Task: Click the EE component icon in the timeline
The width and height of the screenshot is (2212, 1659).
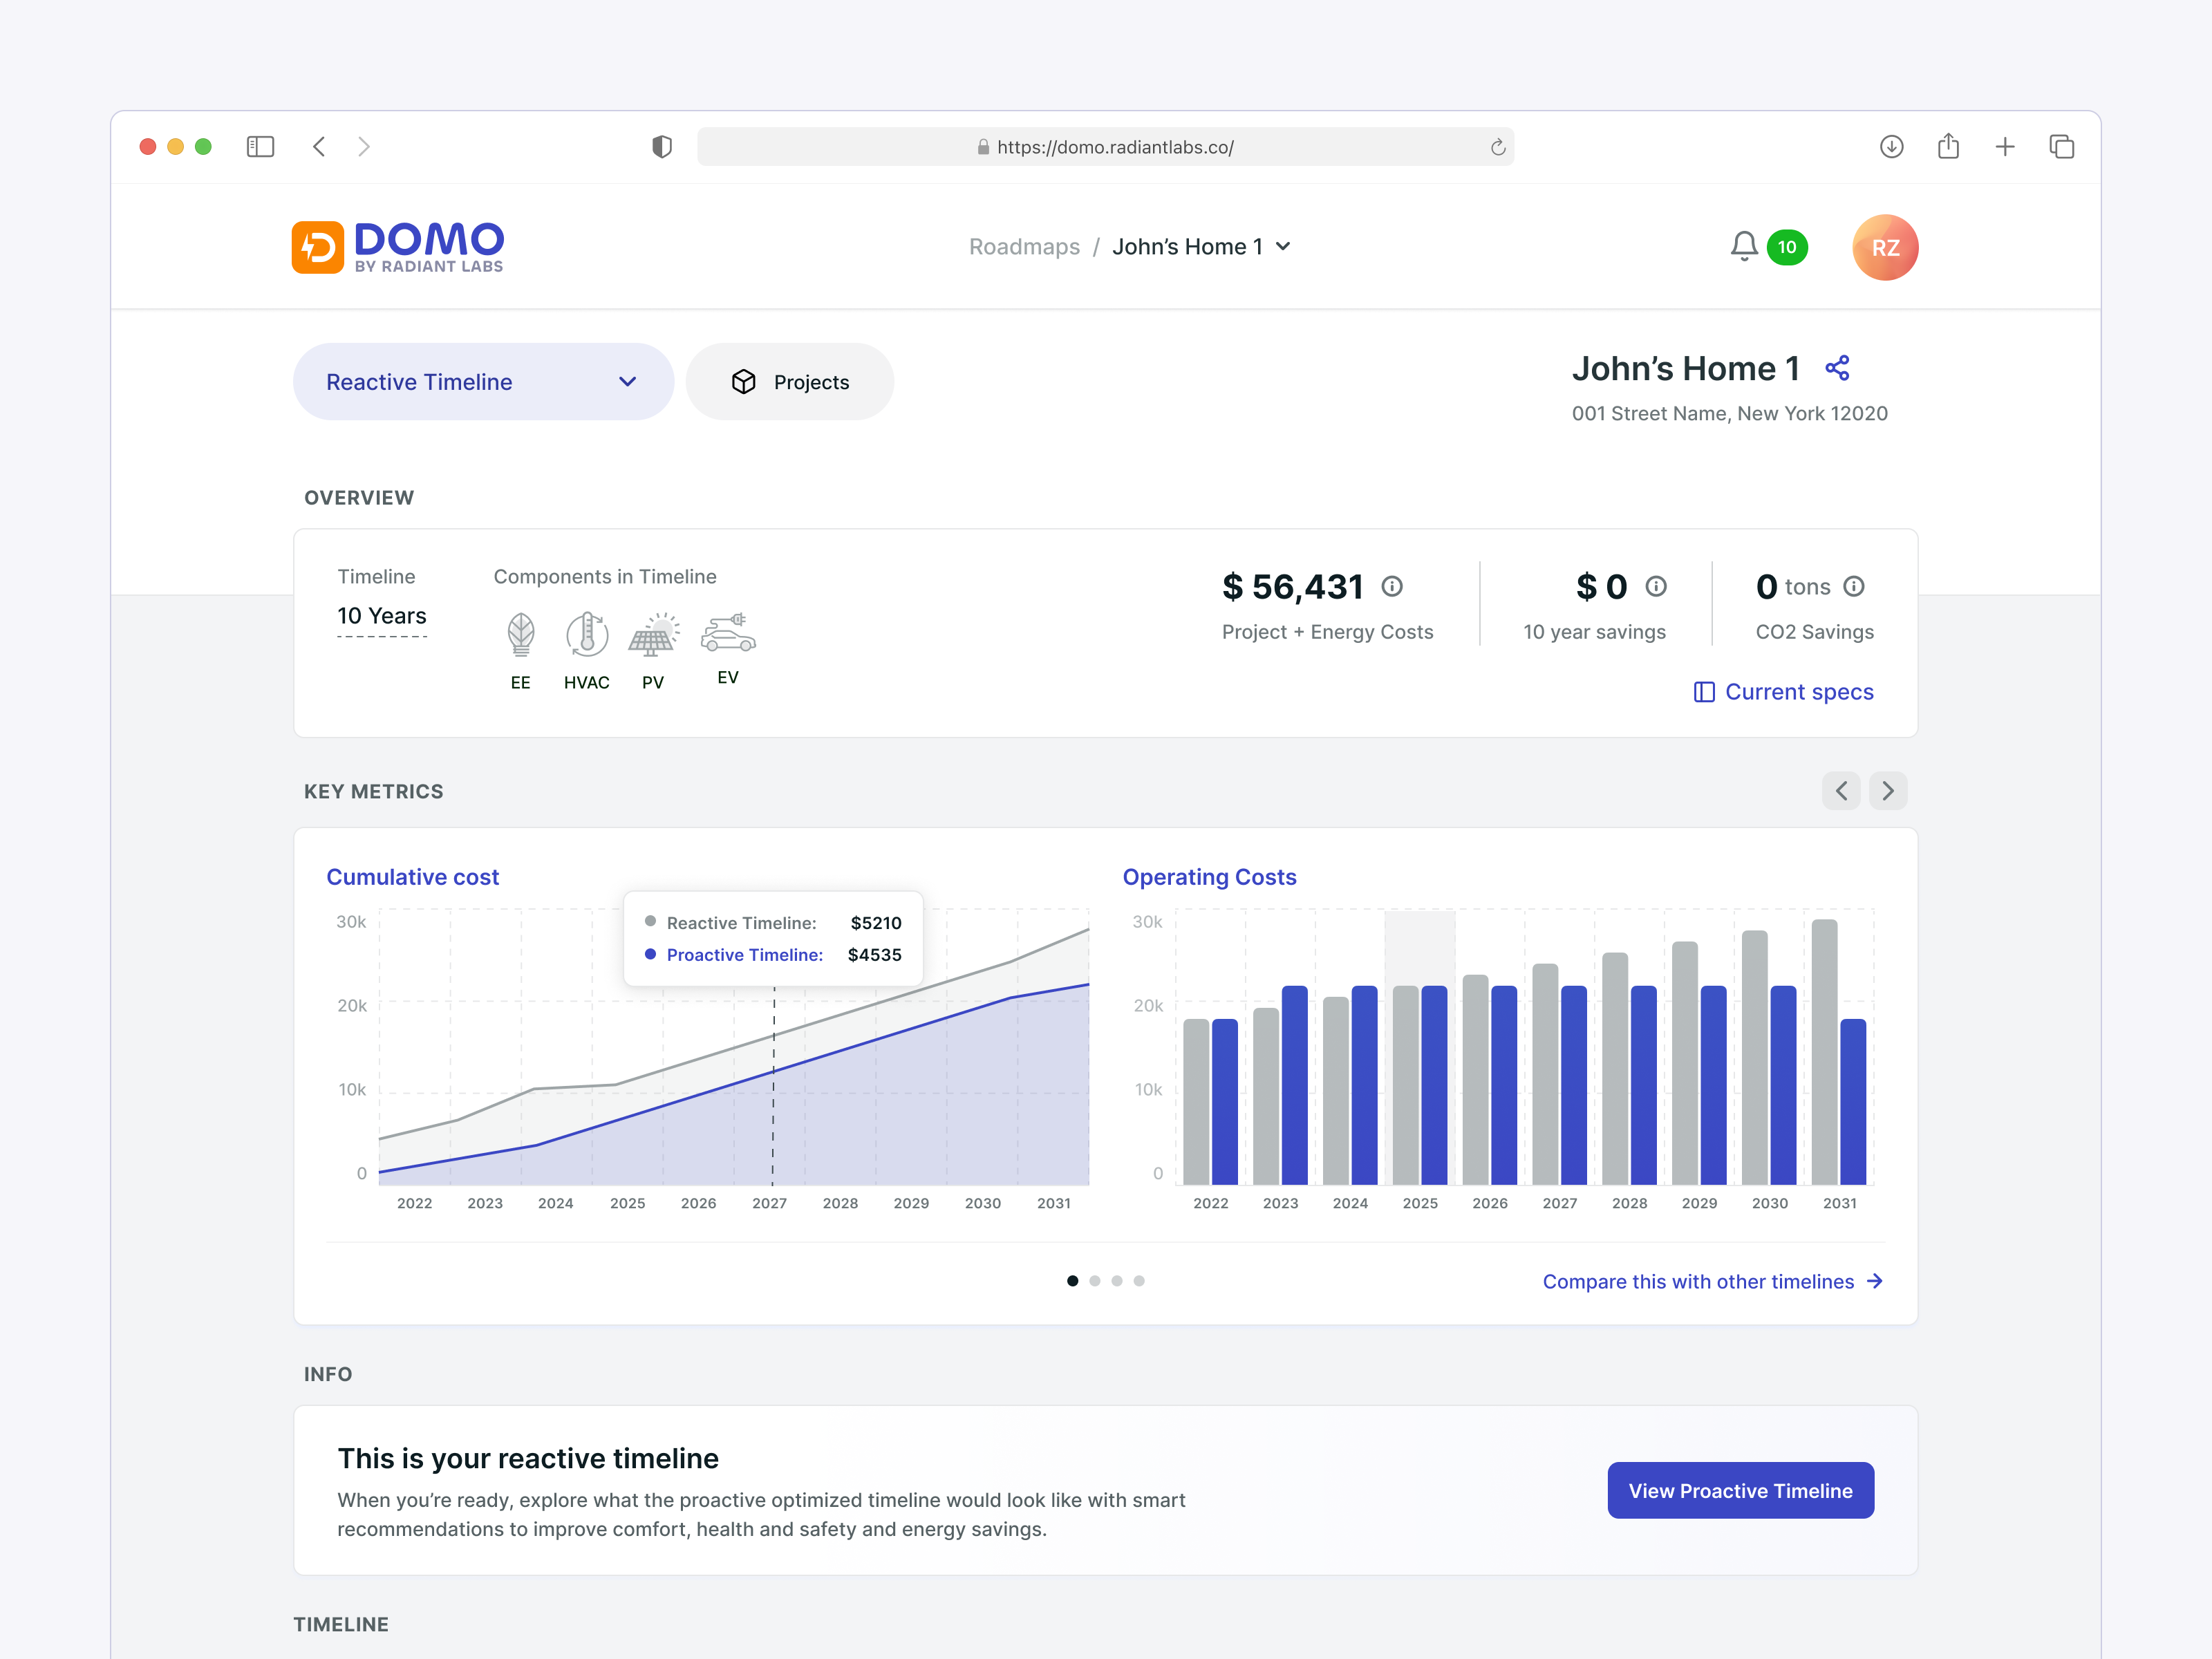Action: pyautogui.click(x=520, y=635)
